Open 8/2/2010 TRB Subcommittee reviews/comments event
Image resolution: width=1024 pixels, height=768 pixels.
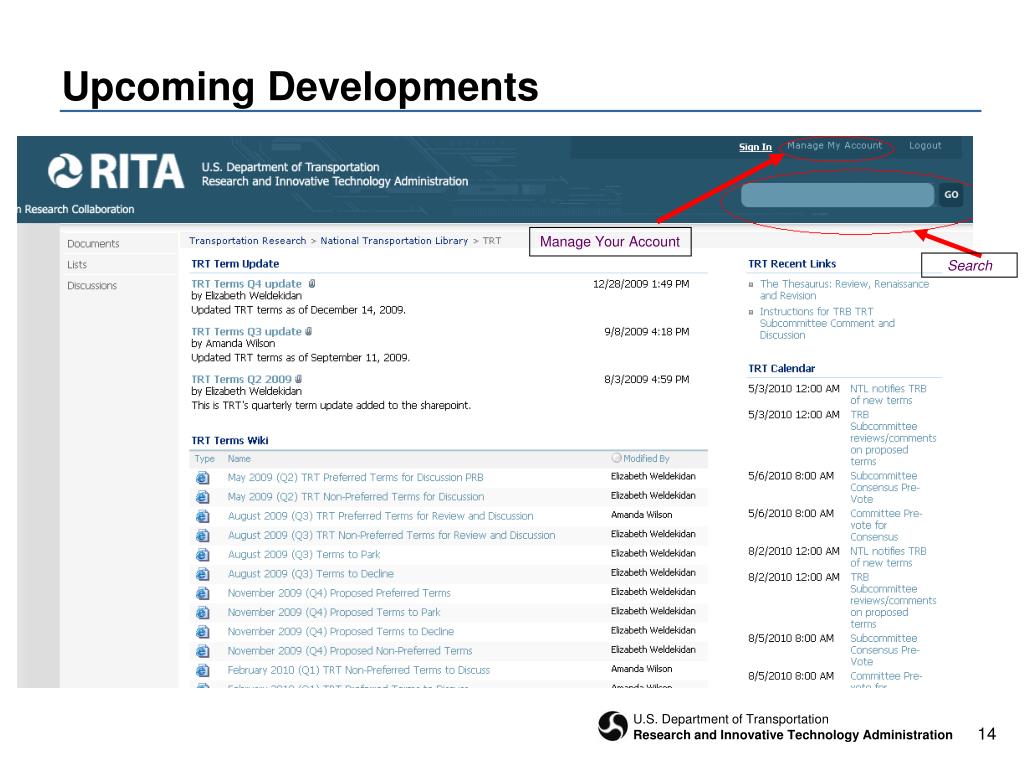tap(893, 600)
